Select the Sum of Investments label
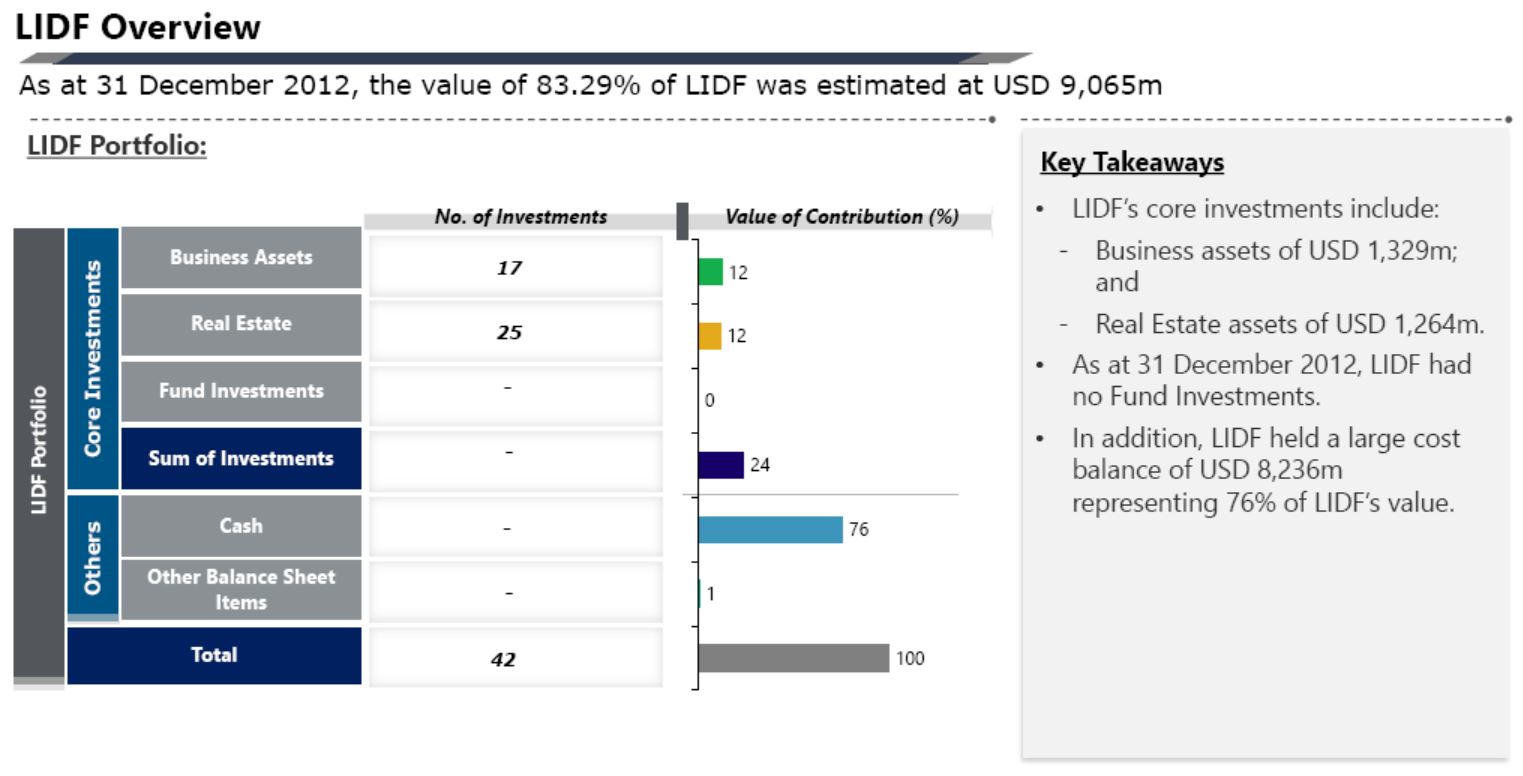The width and height of the screenshot is (1523, 776). point(241,459)
